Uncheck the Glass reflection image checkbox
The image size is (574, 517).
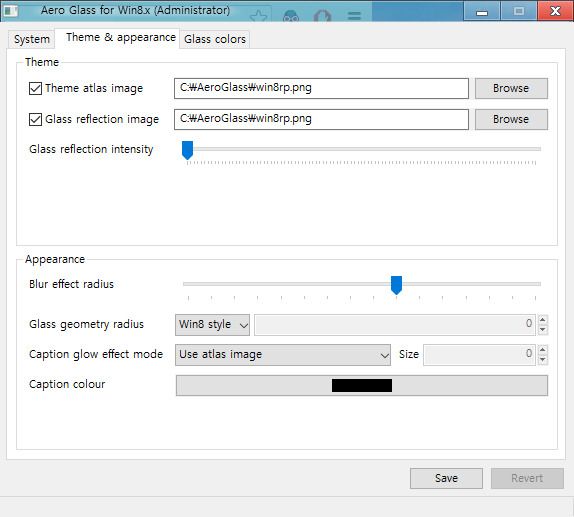point(36,119)
